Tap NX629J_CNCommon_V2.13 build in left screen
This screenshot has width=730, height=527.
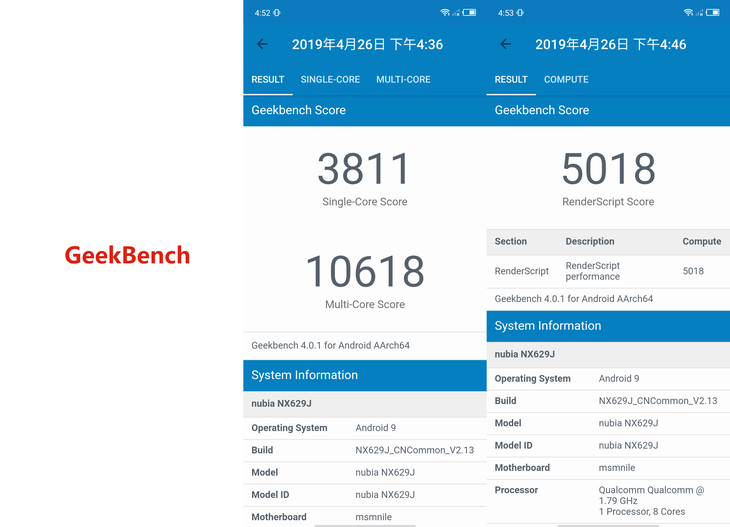click(415, 450)
